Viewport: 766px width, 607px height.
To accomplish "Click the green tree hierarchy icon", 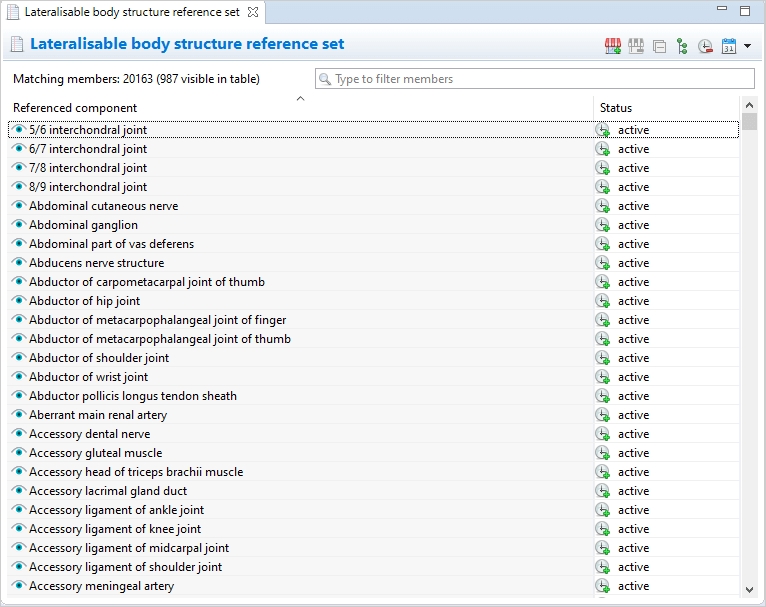I will 682,46.
